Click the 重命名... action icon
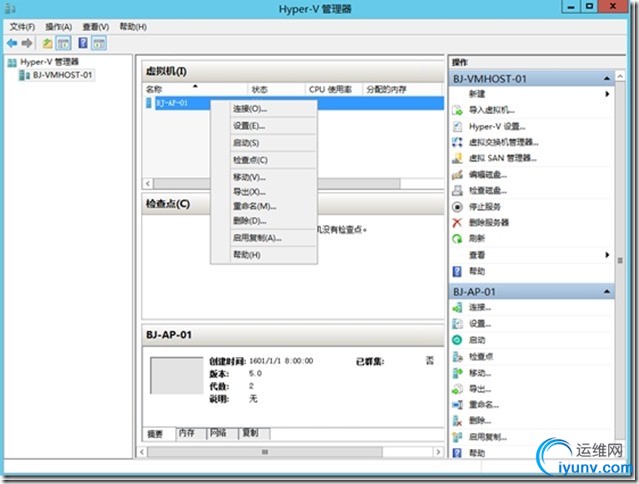 point(457,405)
